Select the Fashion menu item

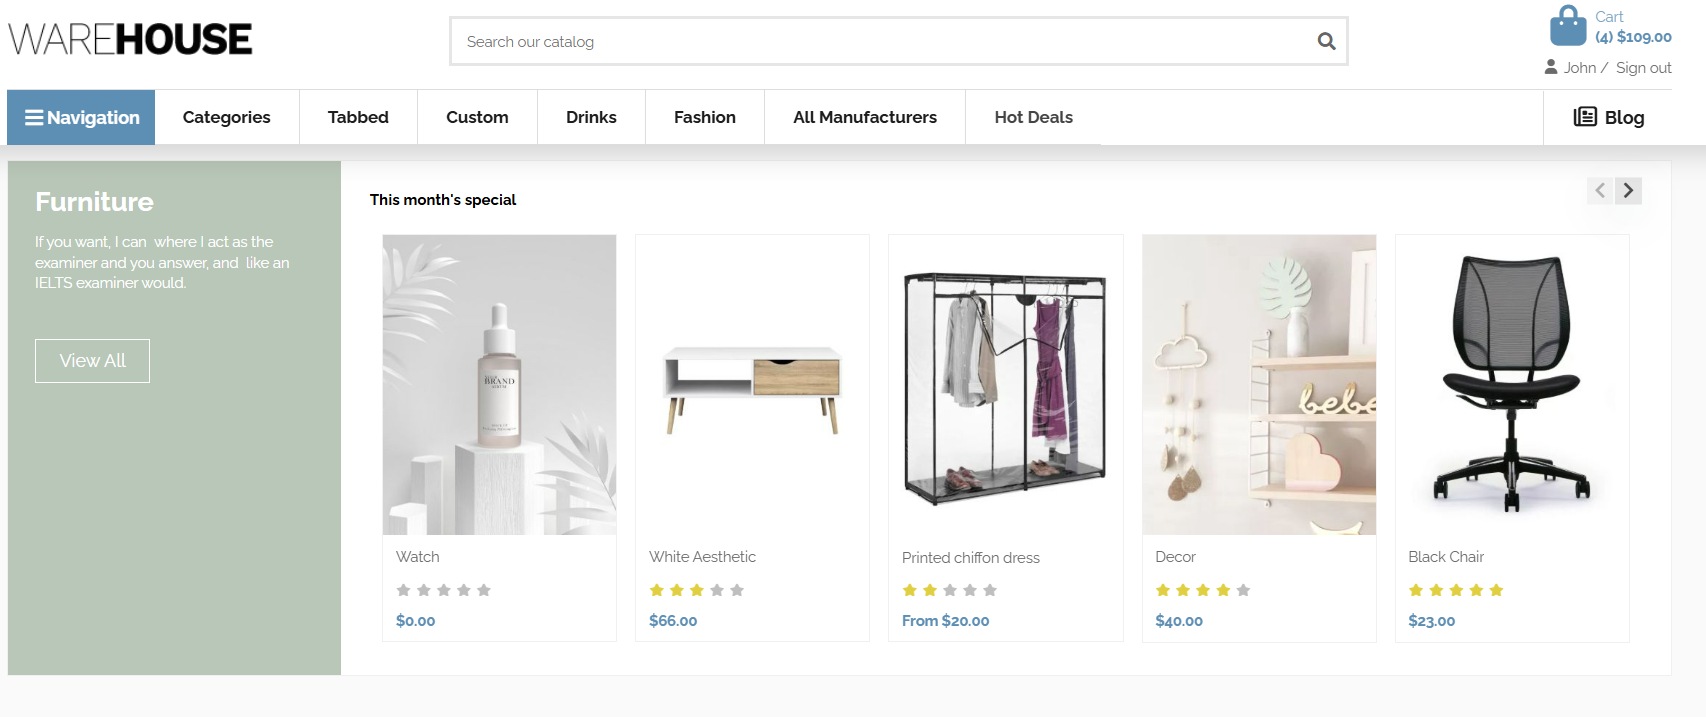pyautogui.click(x=705, y=117)
